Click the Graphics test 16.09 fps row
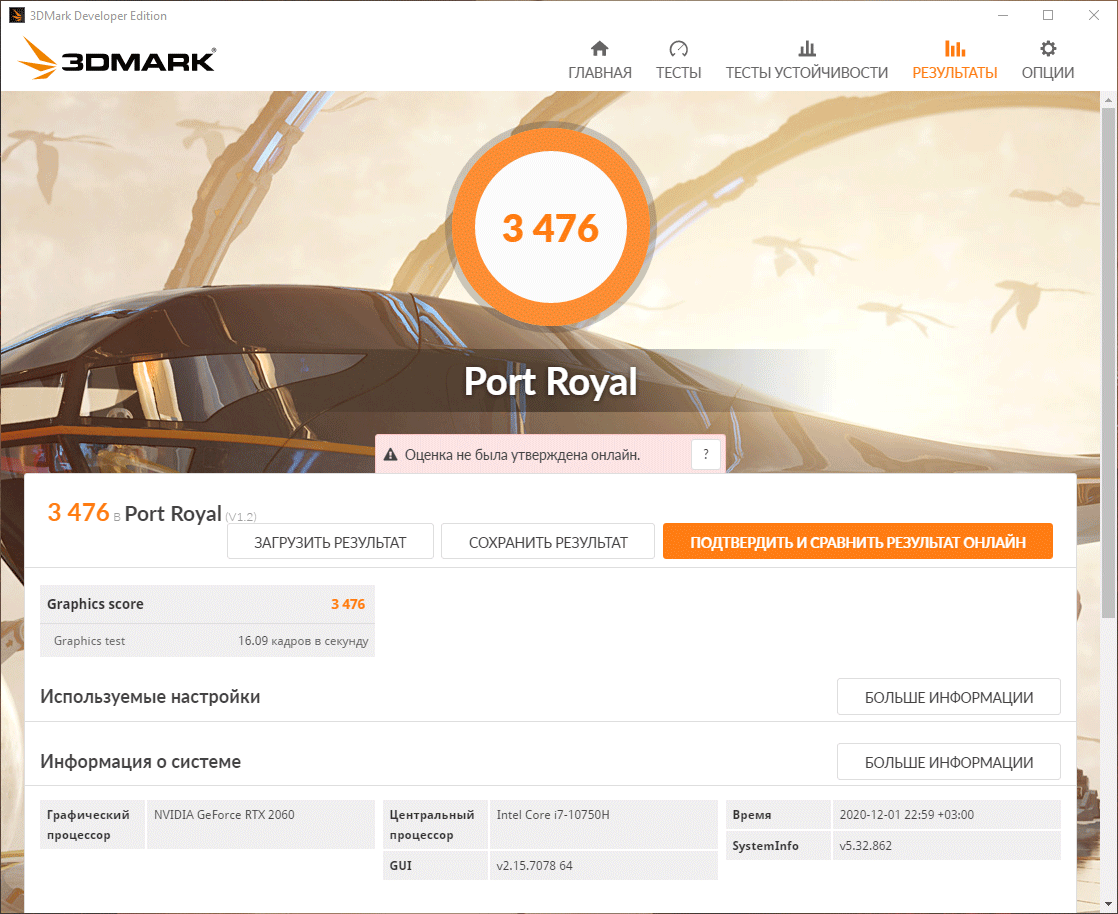 click(x=207, y=640)
